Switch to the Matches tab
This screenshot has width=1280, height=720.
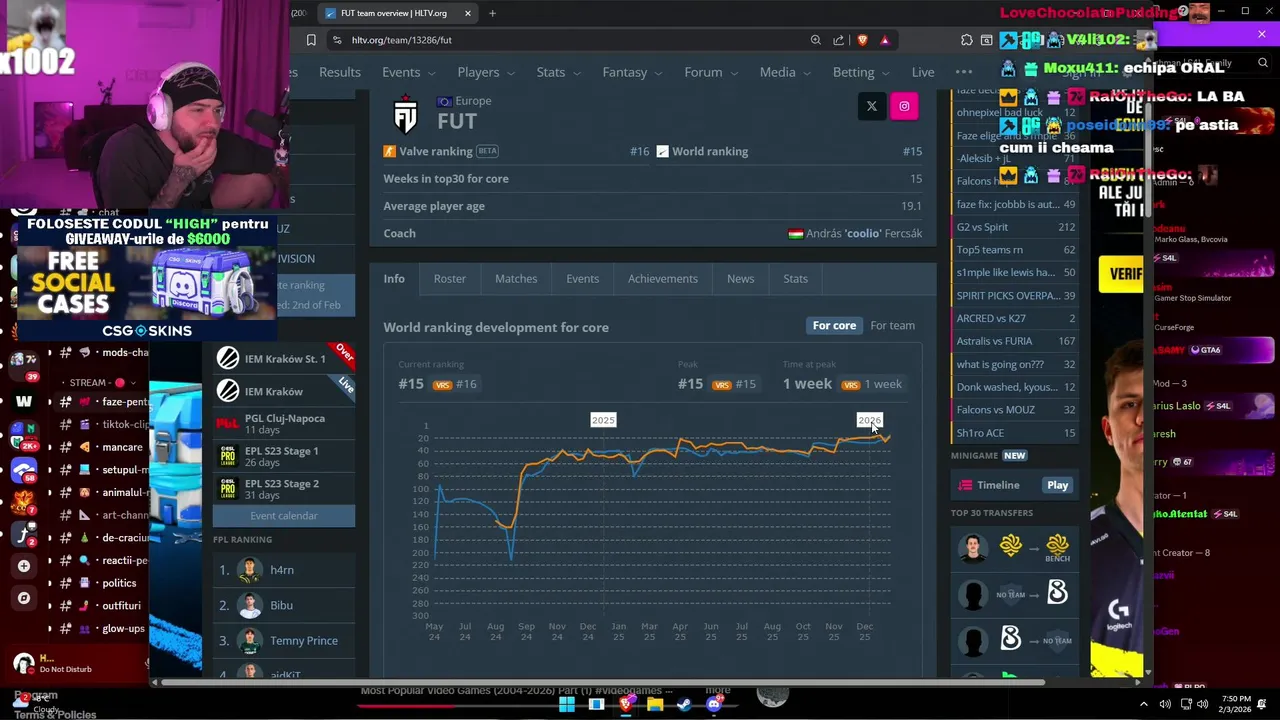(516, 279)
